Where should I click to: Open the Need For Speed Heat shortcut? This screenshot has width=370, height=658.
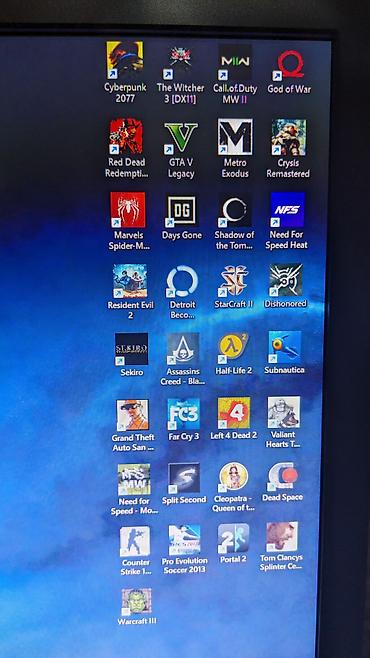pos(287,210)
